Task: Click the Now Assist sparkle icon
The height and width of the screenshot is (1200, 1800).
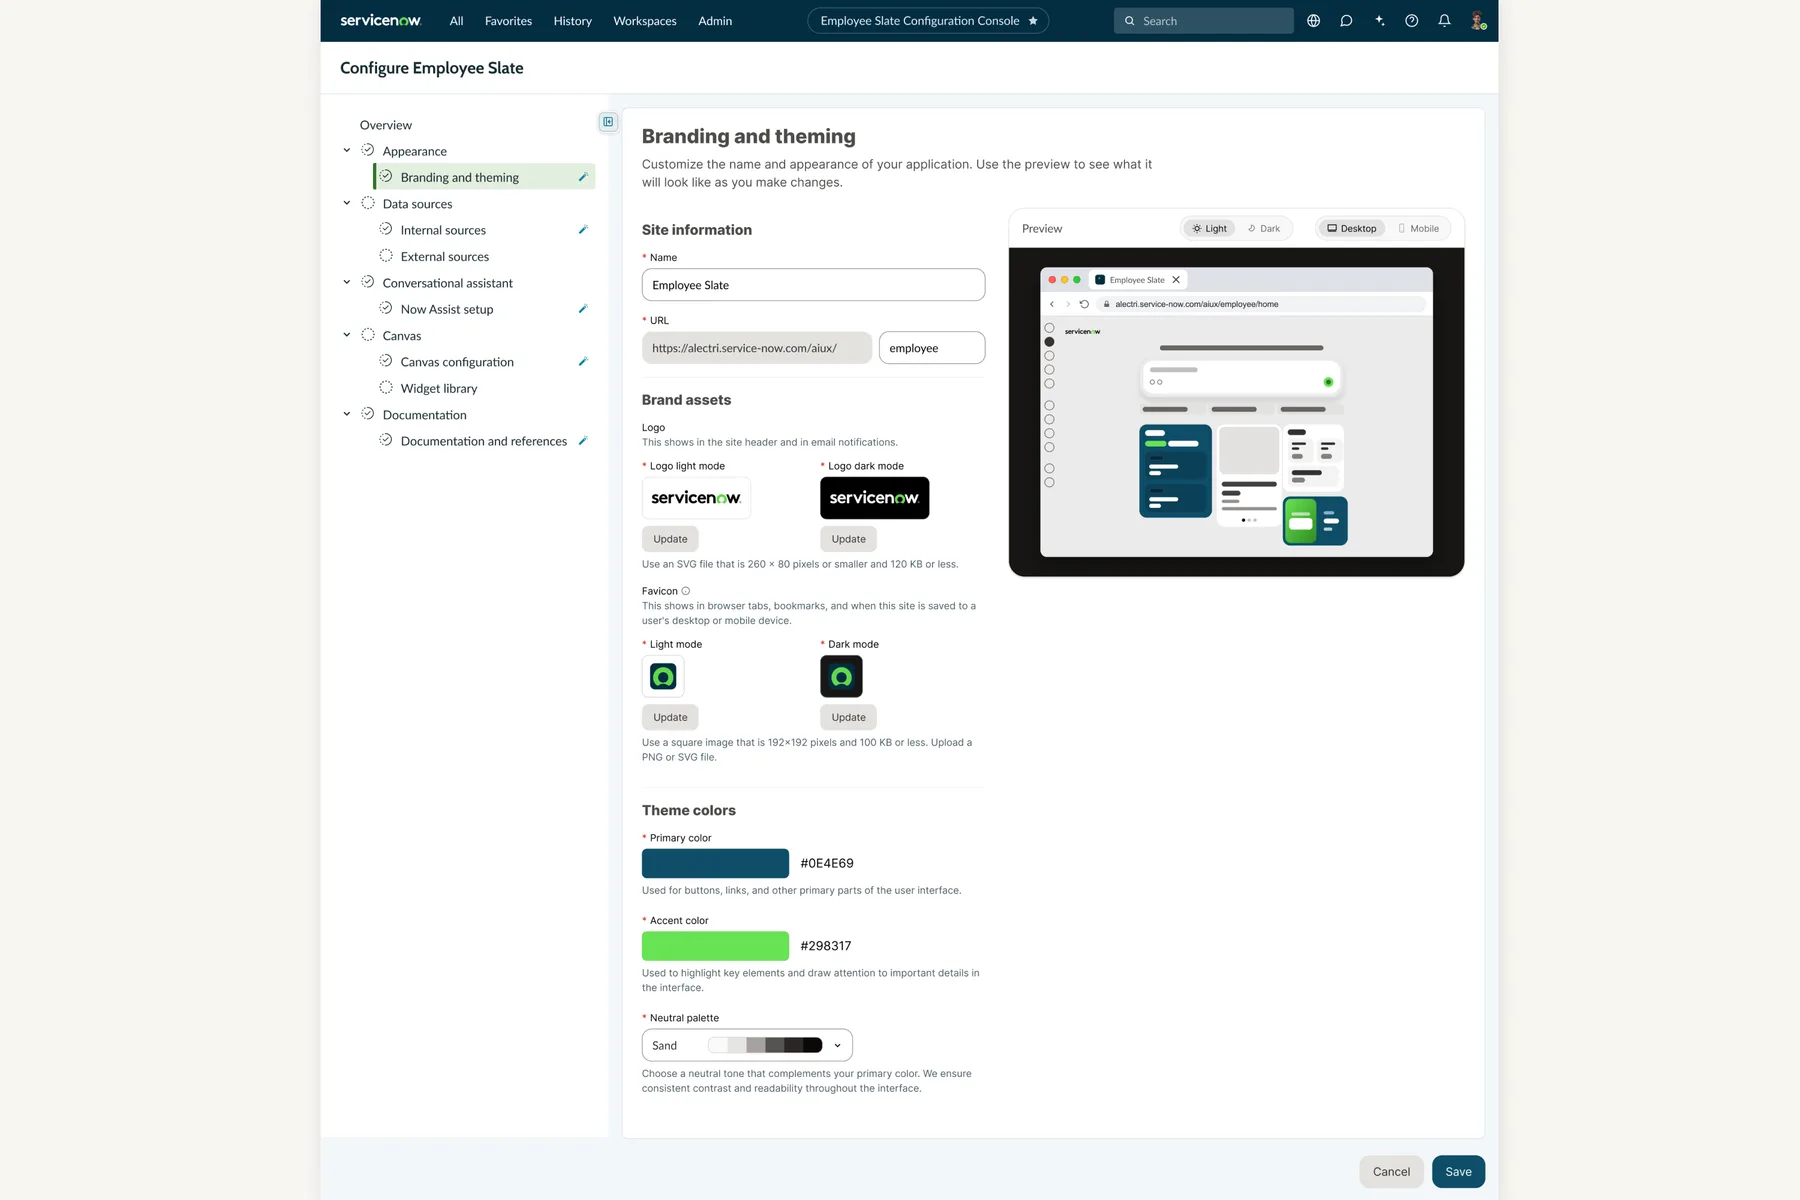Action: [x=1379, y=20]
